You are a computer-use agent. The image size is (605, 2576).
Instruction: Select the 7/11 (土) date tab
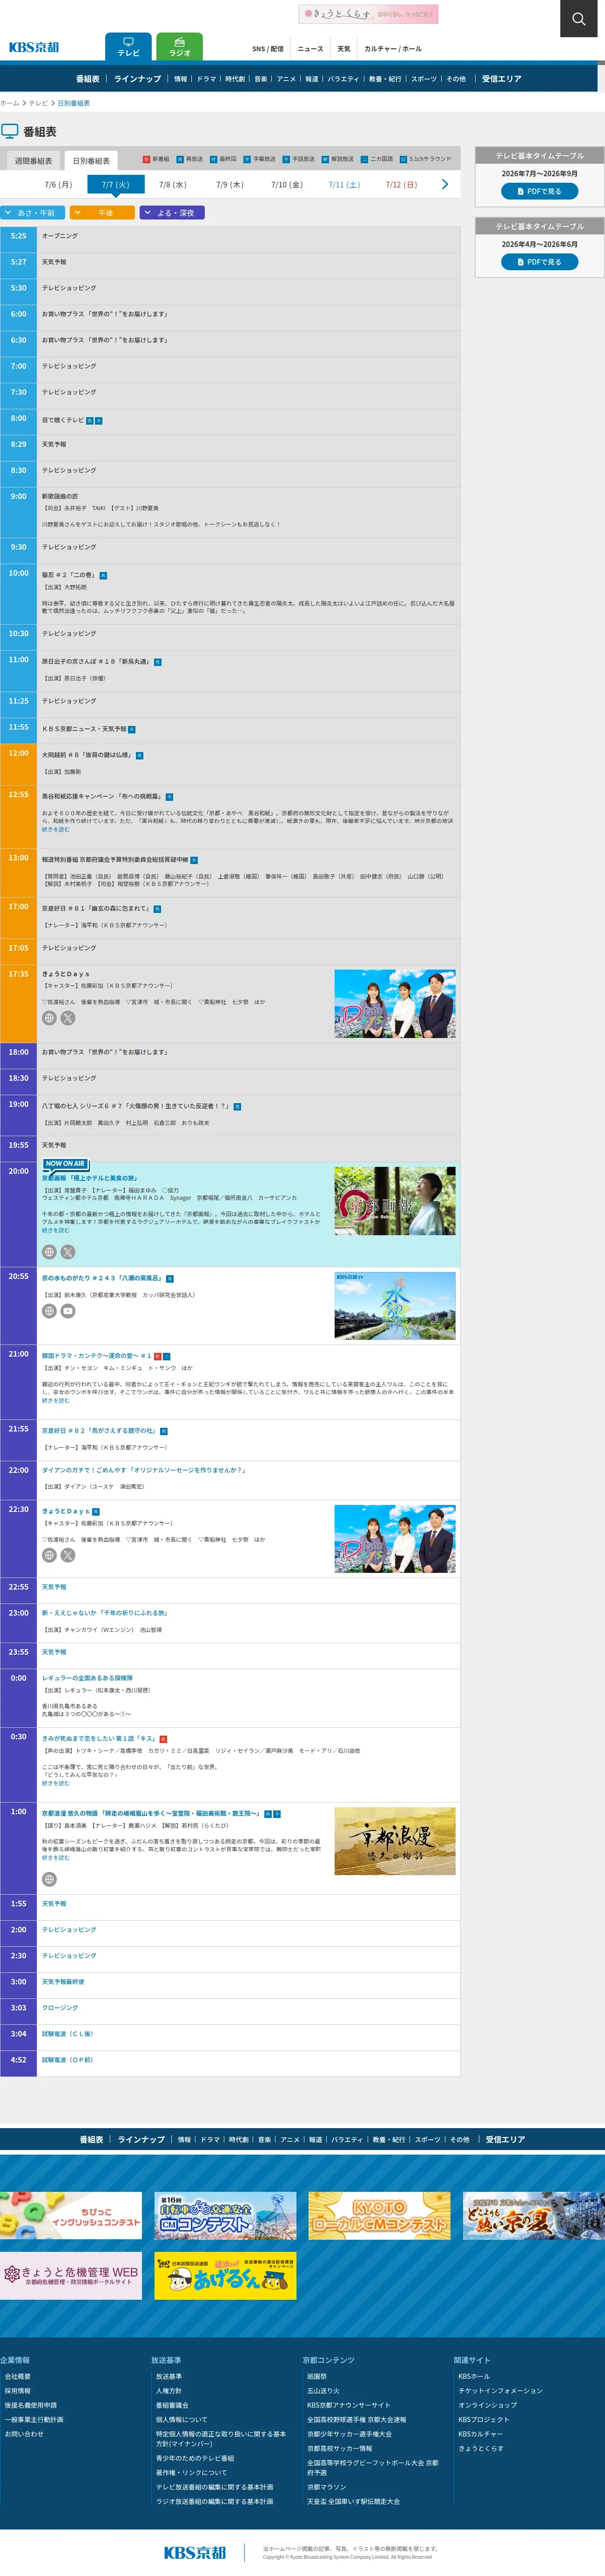click(x=344, y=184)
